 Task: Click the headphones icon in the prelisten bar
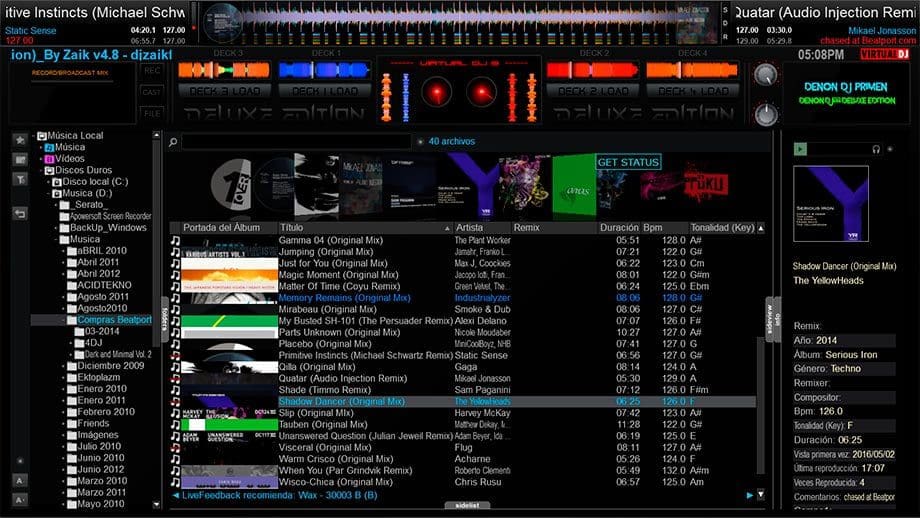(876, 149)
